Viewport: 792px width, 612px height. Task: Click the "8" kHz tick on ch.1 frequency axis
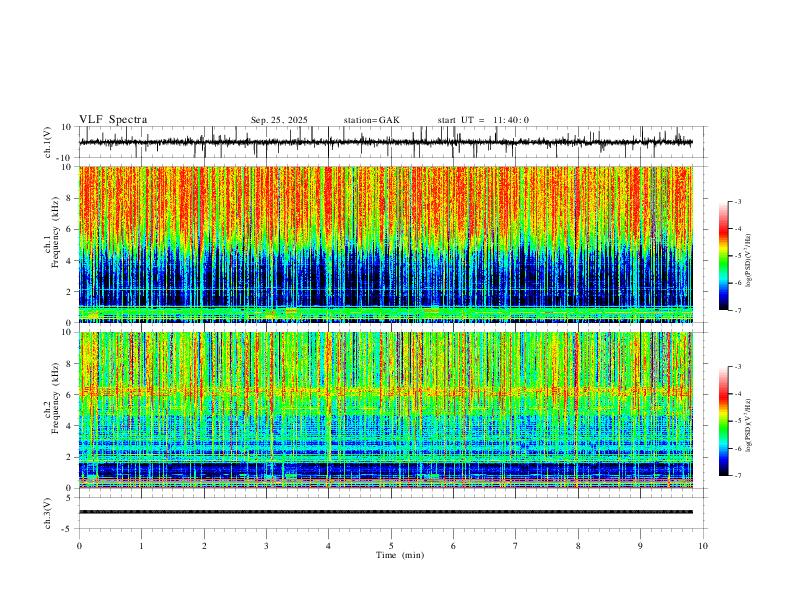(x=70, y=198)
